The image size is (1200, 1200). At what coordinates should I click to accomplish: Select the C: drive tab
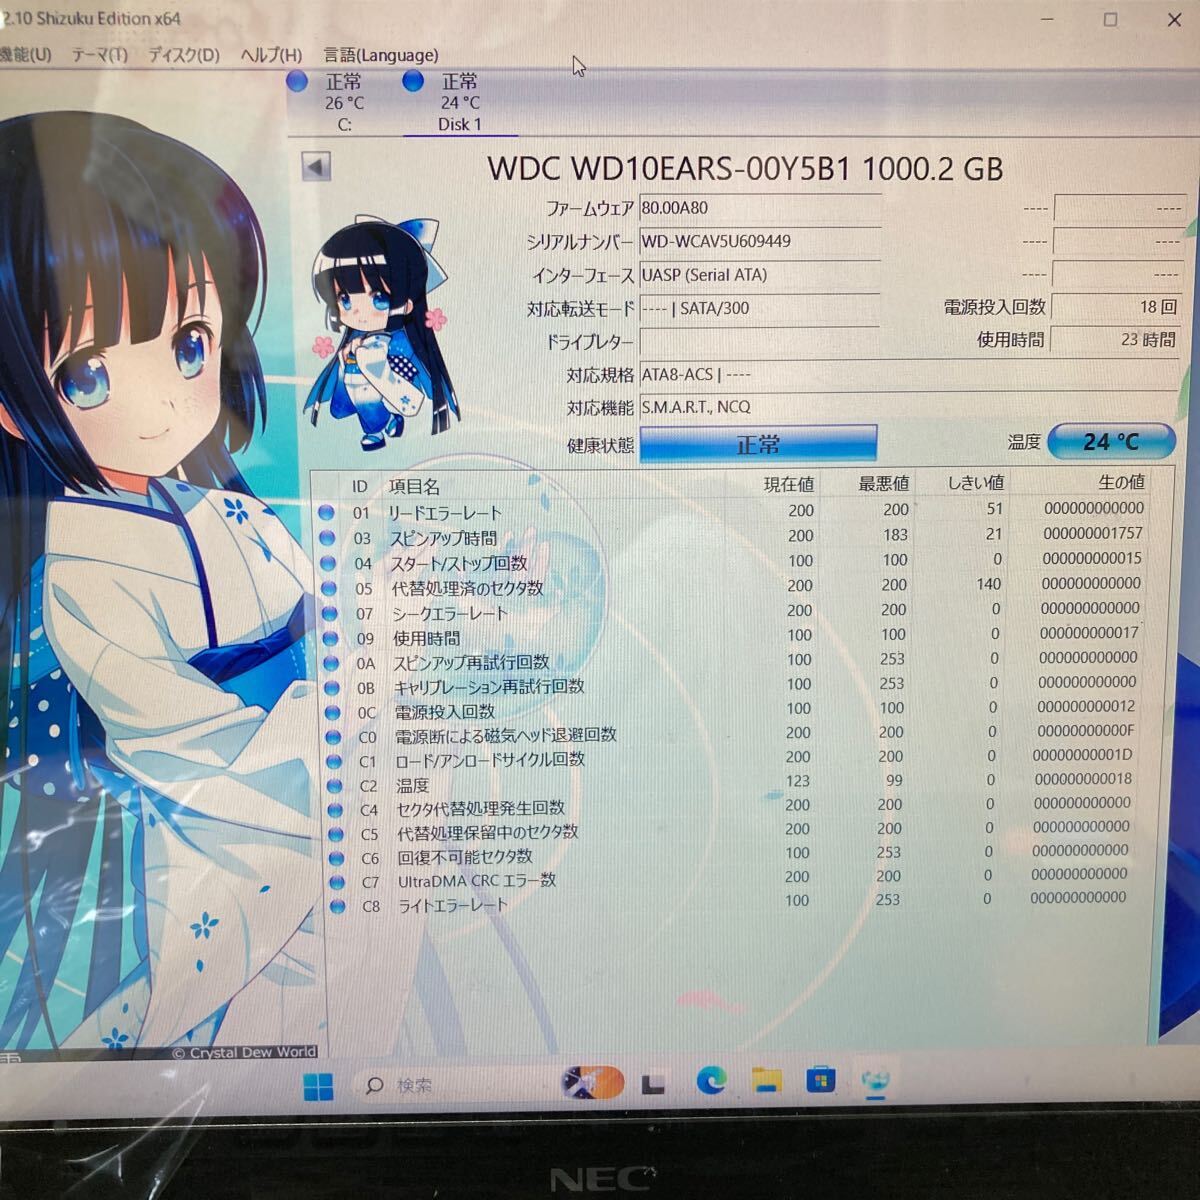(344, 101)
